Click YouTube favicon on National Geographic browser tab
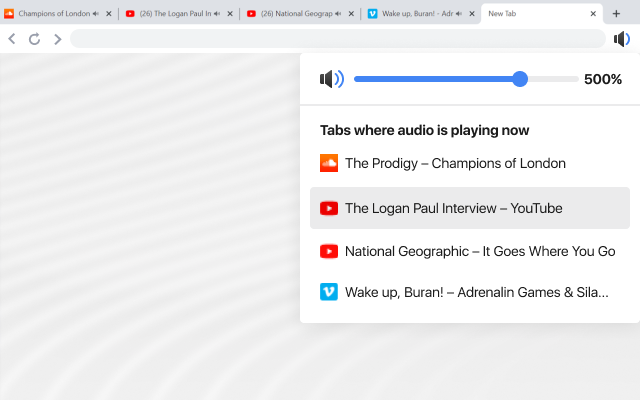This screenshot has width=640, height=400. click(x=251, y=13)
